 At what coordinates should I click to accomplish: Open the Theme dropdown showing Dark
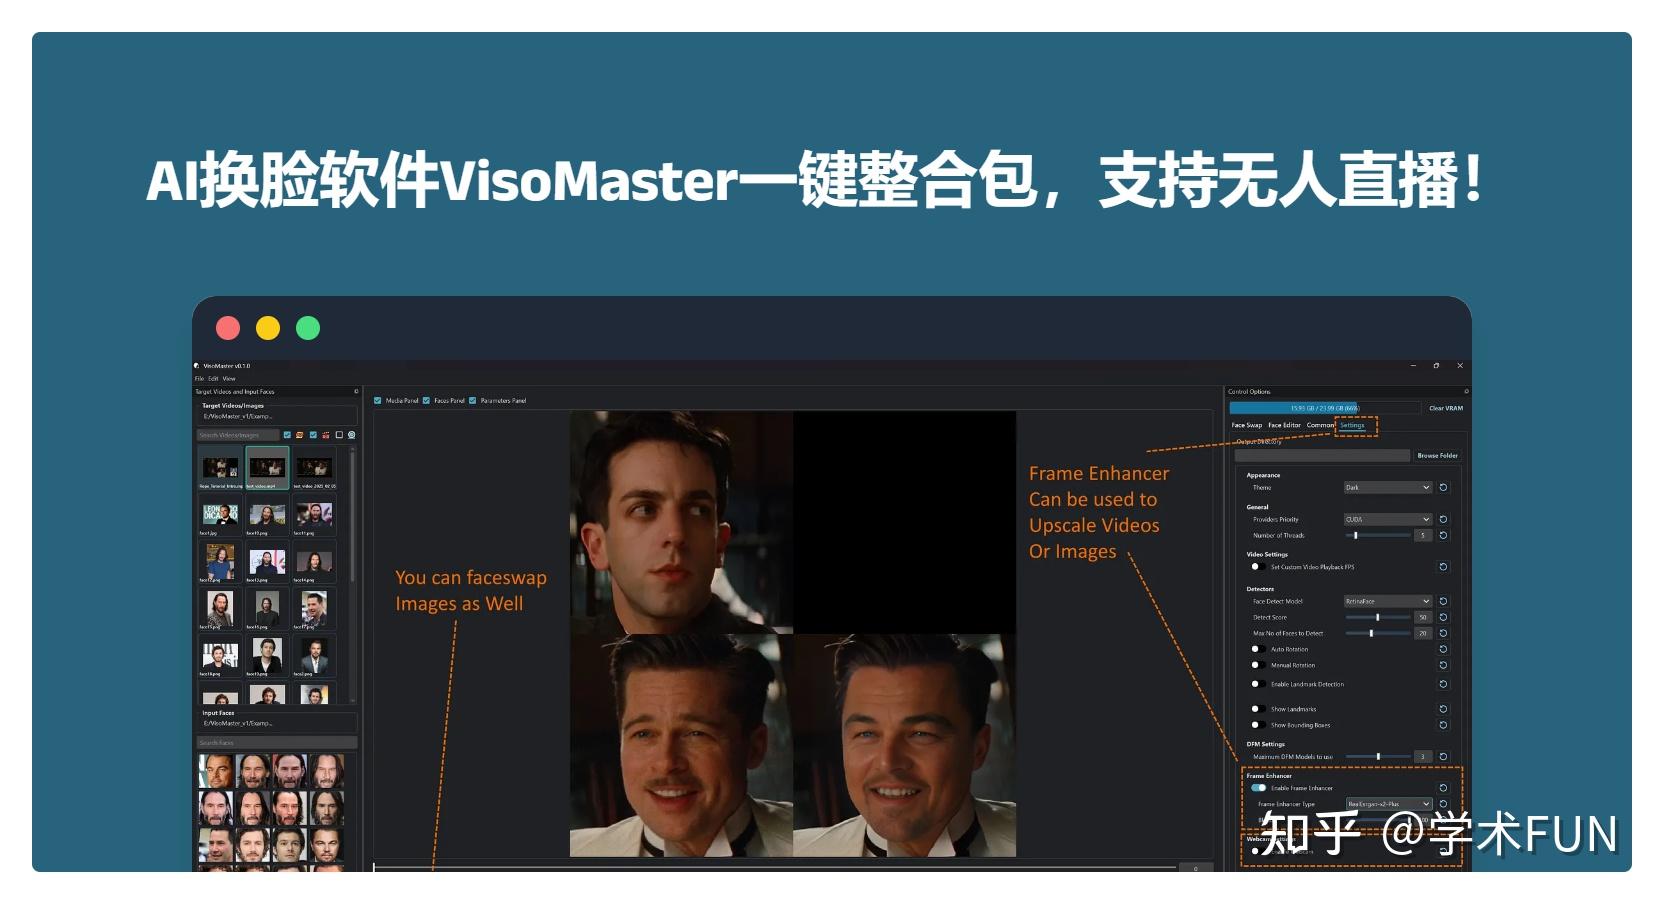click(x=1386, y=488)
